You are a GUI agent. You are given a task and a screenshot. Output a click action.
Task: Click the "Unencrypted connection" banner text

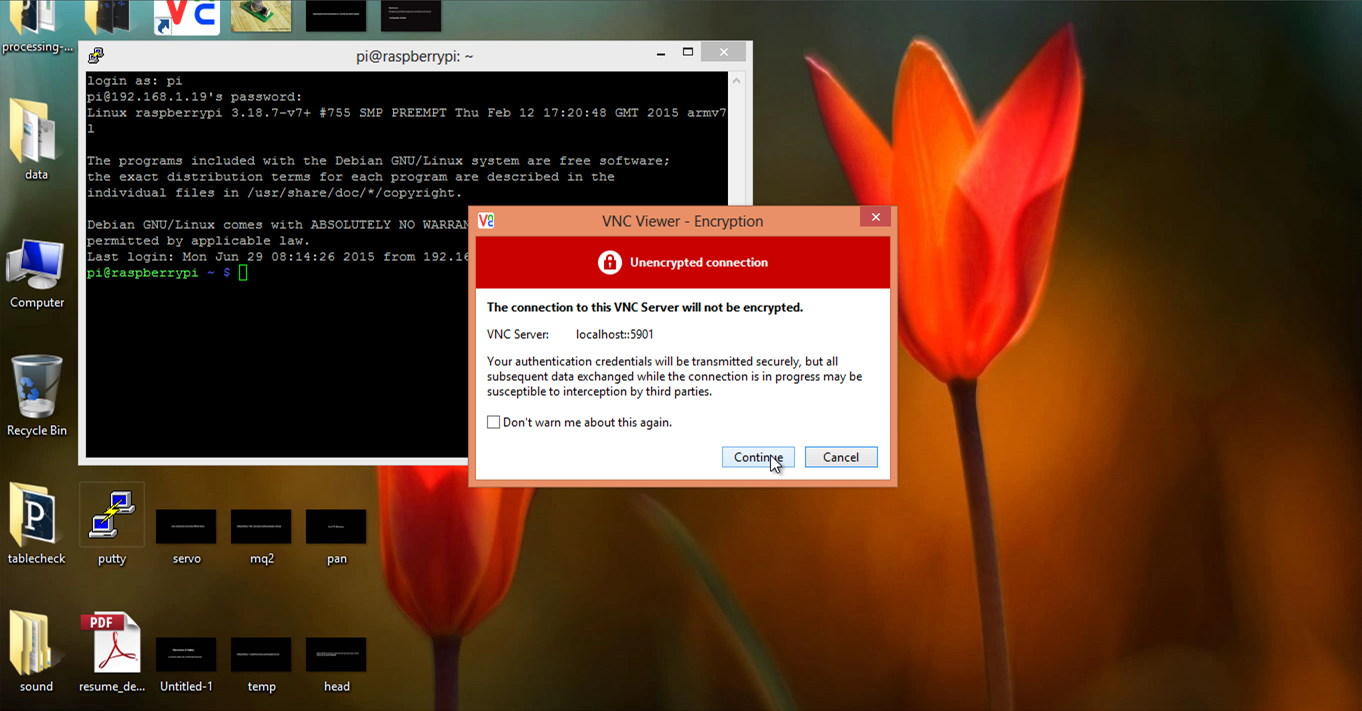699,262
